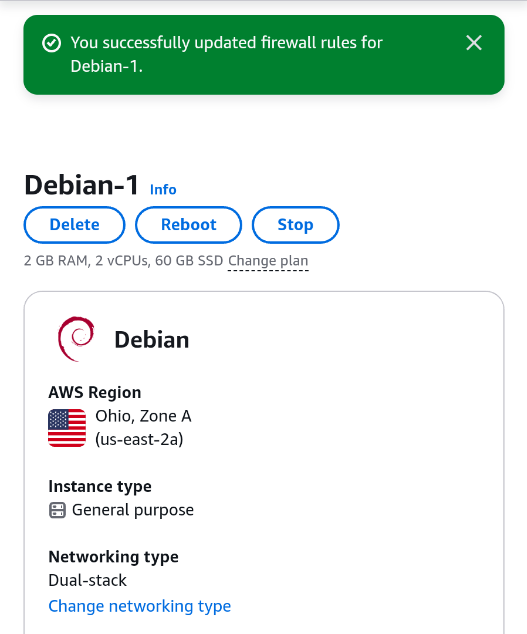The image size is (527, 634).
Task: Dismiss the firewall rules success notification
Action: point(474,43)
